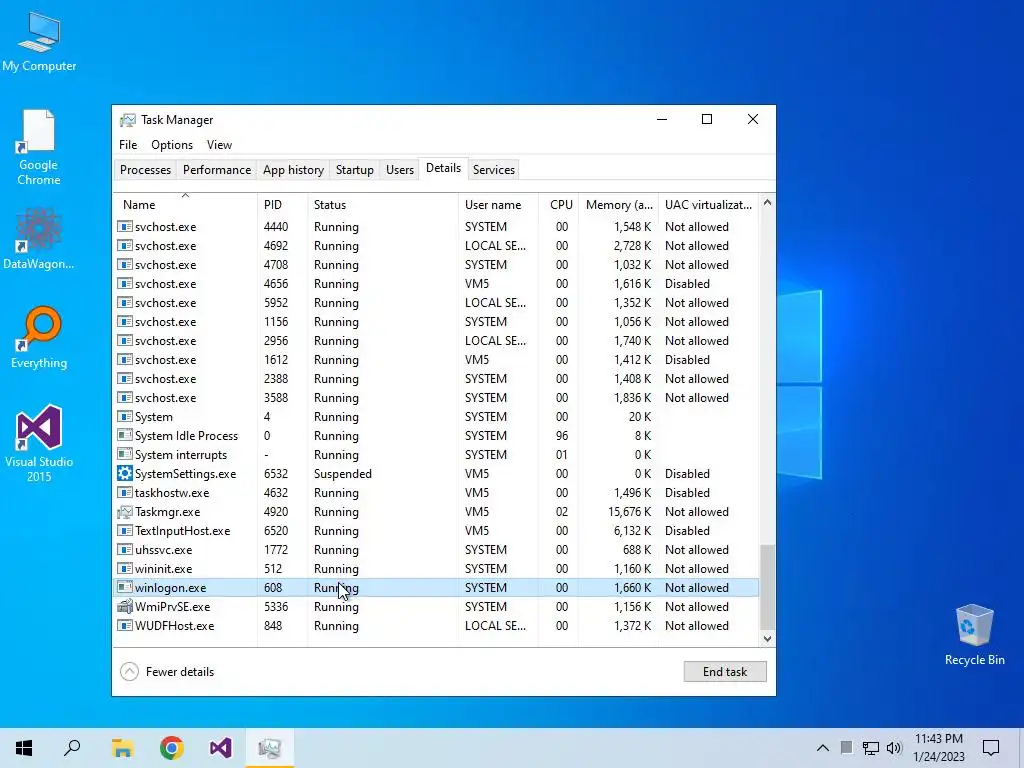Viewport: 1024px width, 768px height.
Task: Select the WmiPrvSE.exe process name
Action: pyautogui.click(x=172, y=607)
